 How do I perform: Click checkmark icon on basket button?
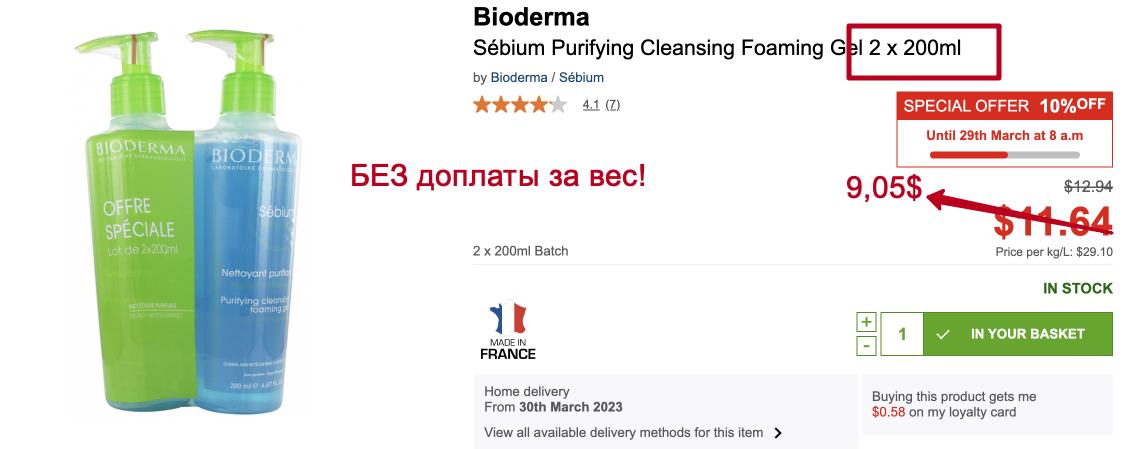(x=942, y=334)
